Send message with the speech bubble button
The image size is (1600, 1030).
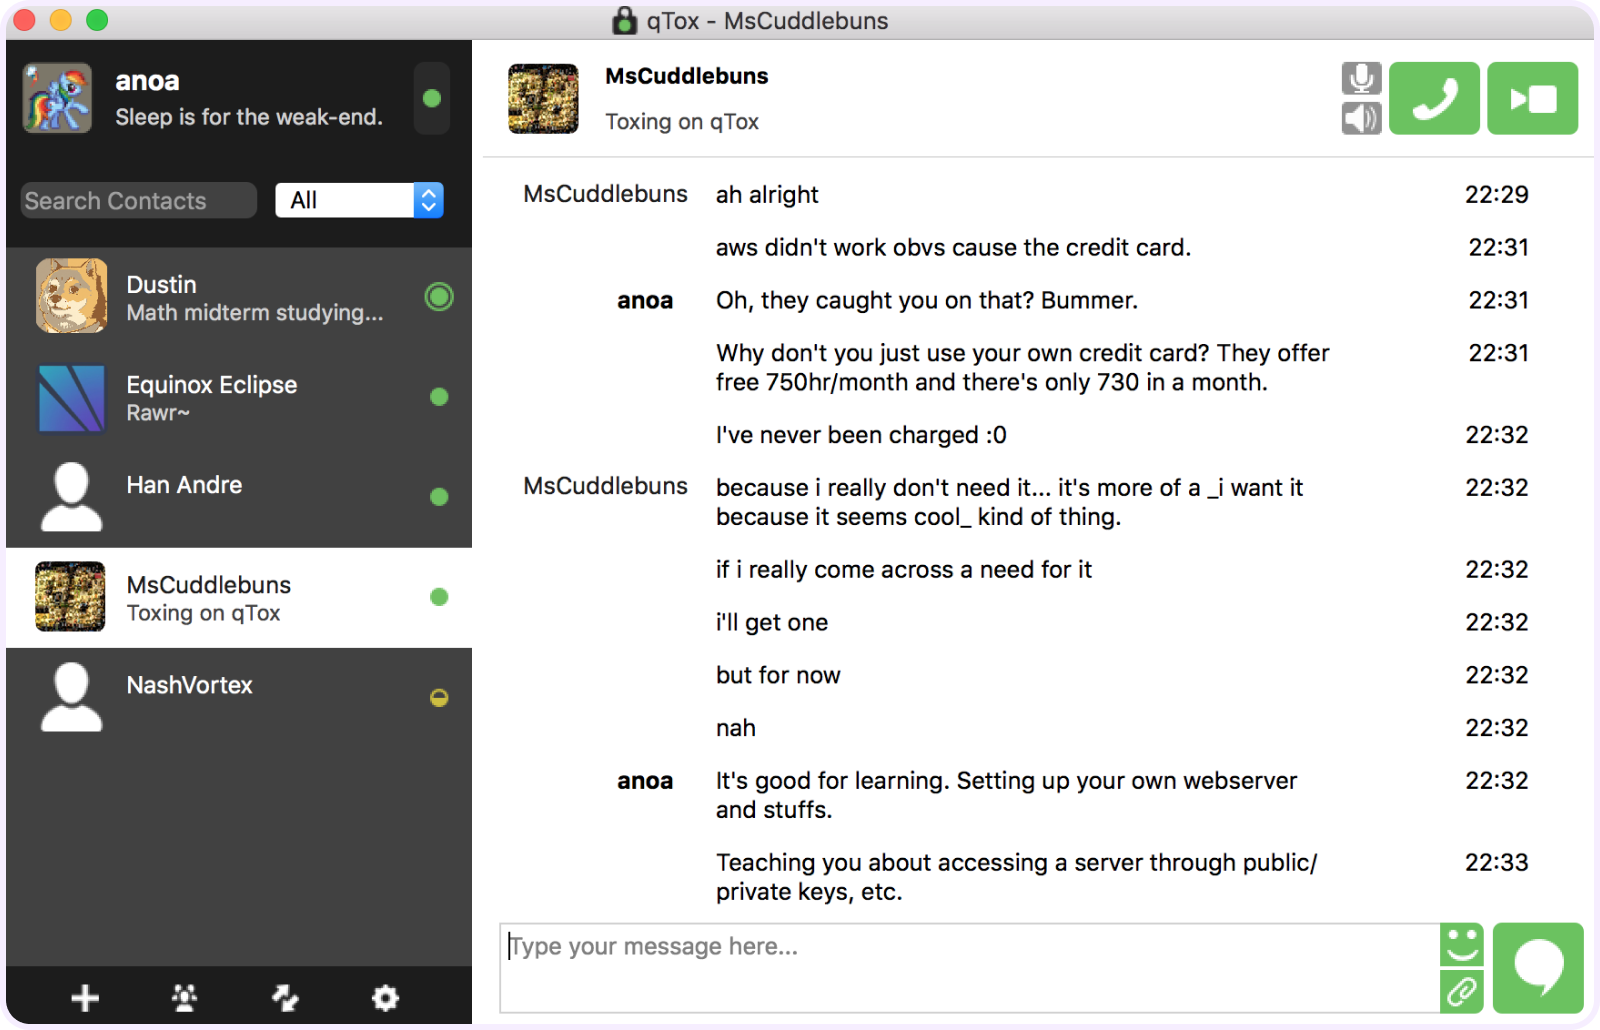point(1538,968)
